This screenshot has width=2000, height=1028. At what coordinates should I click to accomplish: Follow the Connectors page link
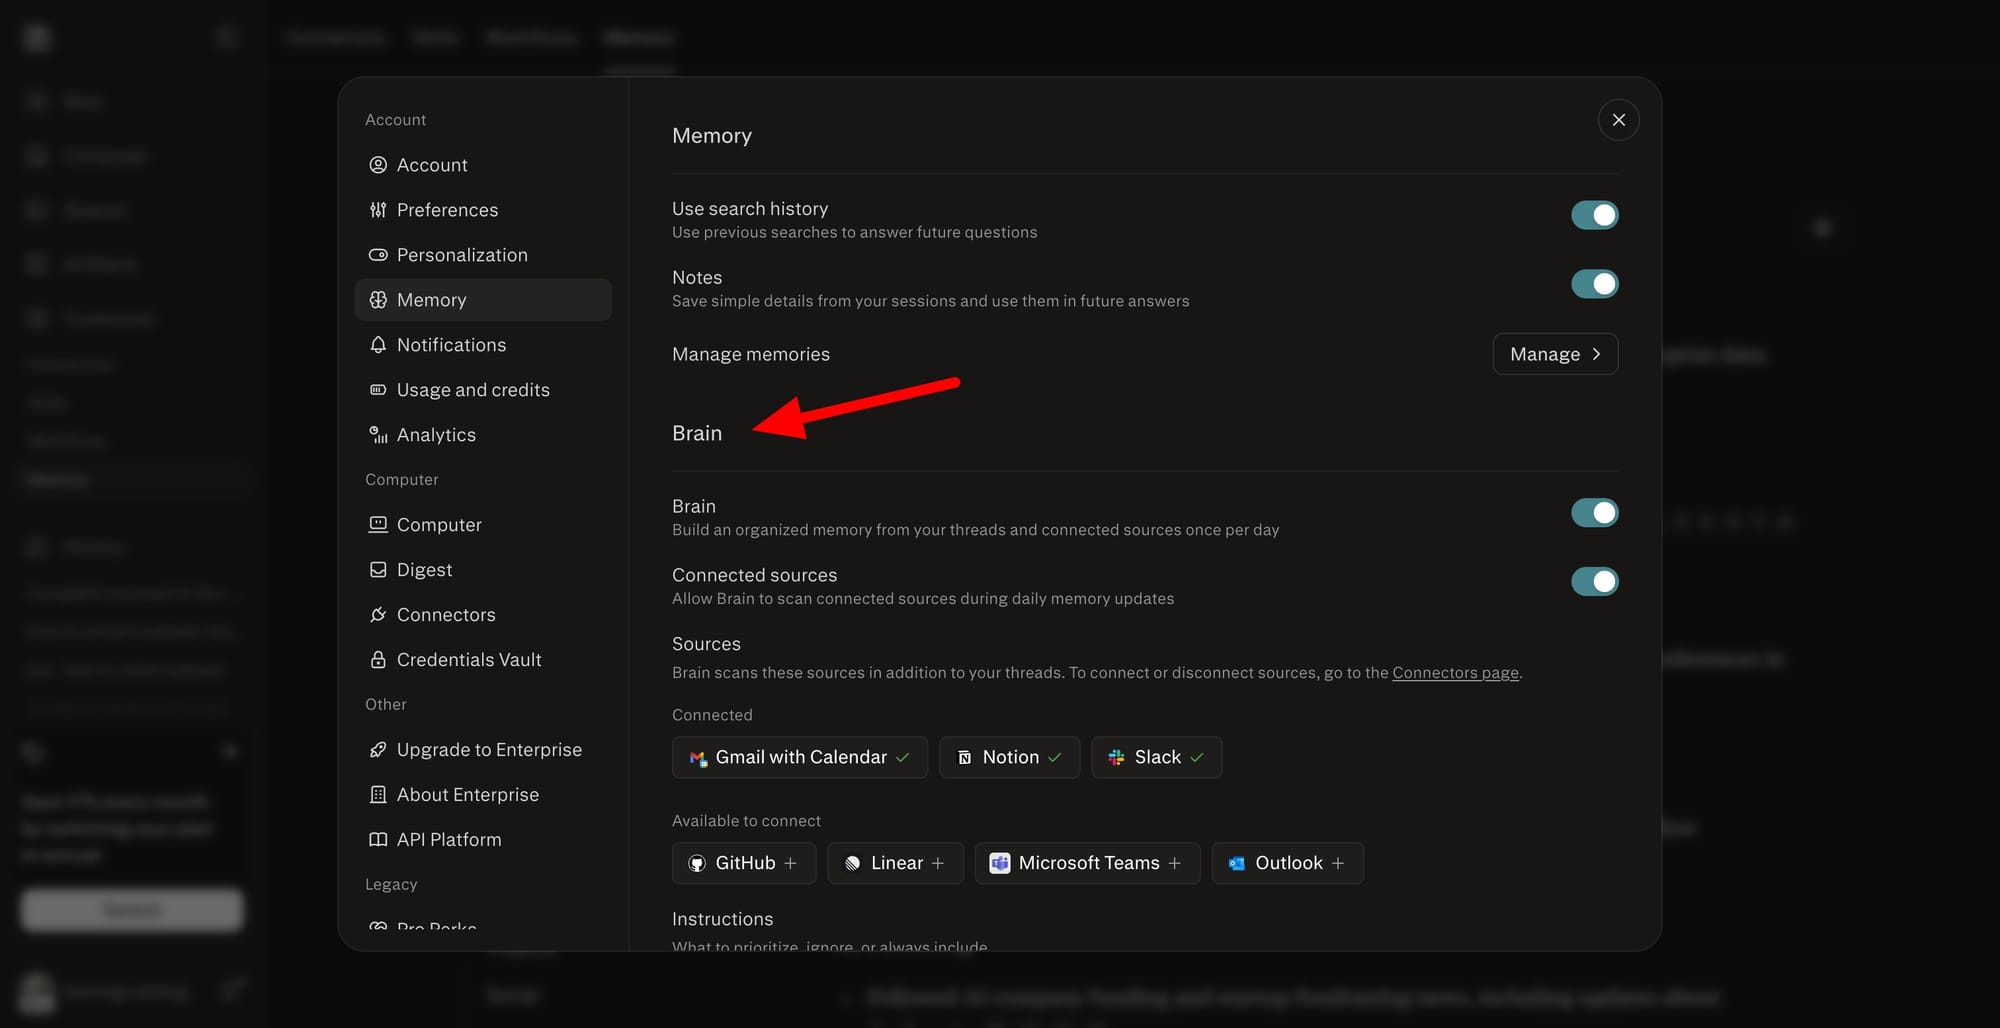coord(1455,673)
